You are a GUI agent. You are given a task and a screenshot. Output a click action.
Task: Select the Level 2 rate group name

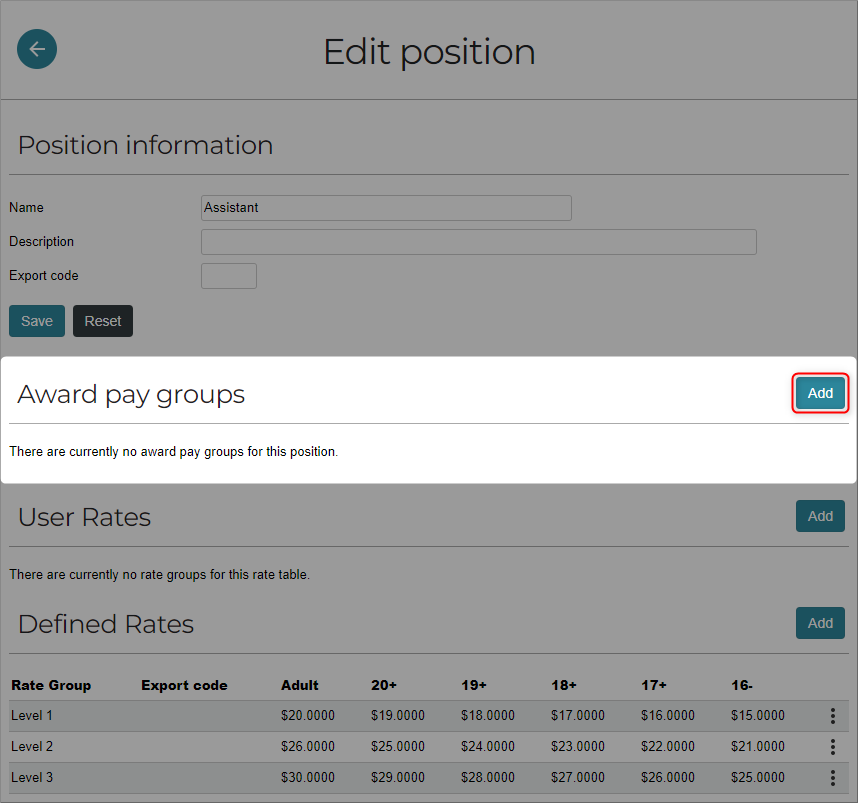(32, 747)
